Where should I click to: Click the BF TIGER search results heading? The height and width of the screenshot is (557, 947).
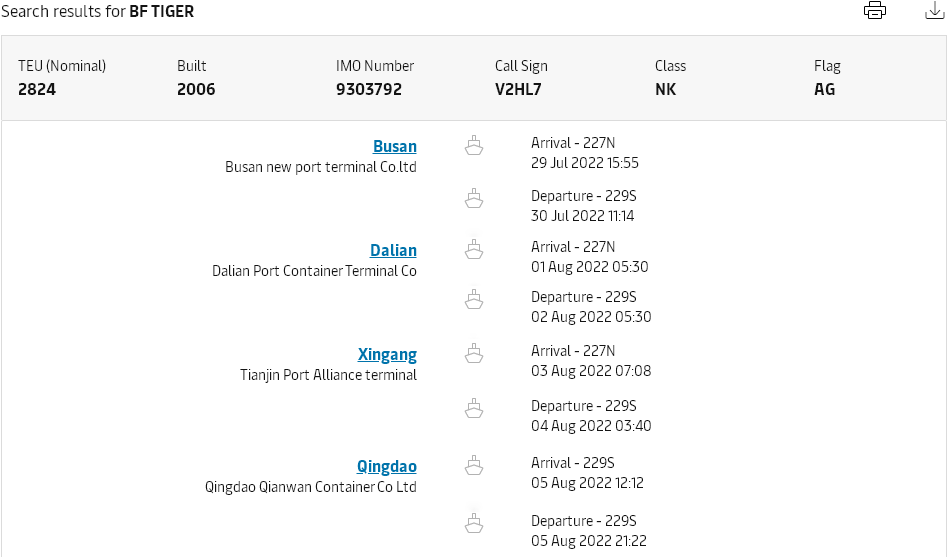click(161, 12)
